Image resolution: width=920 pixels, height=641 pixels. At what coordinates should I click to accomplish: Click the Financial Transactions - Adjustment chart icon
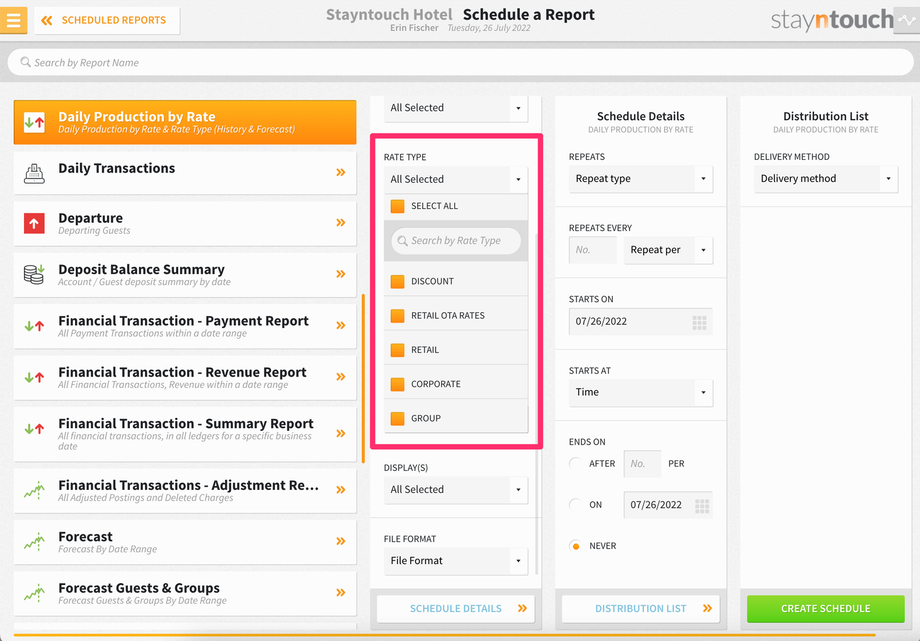click(34, 490)
